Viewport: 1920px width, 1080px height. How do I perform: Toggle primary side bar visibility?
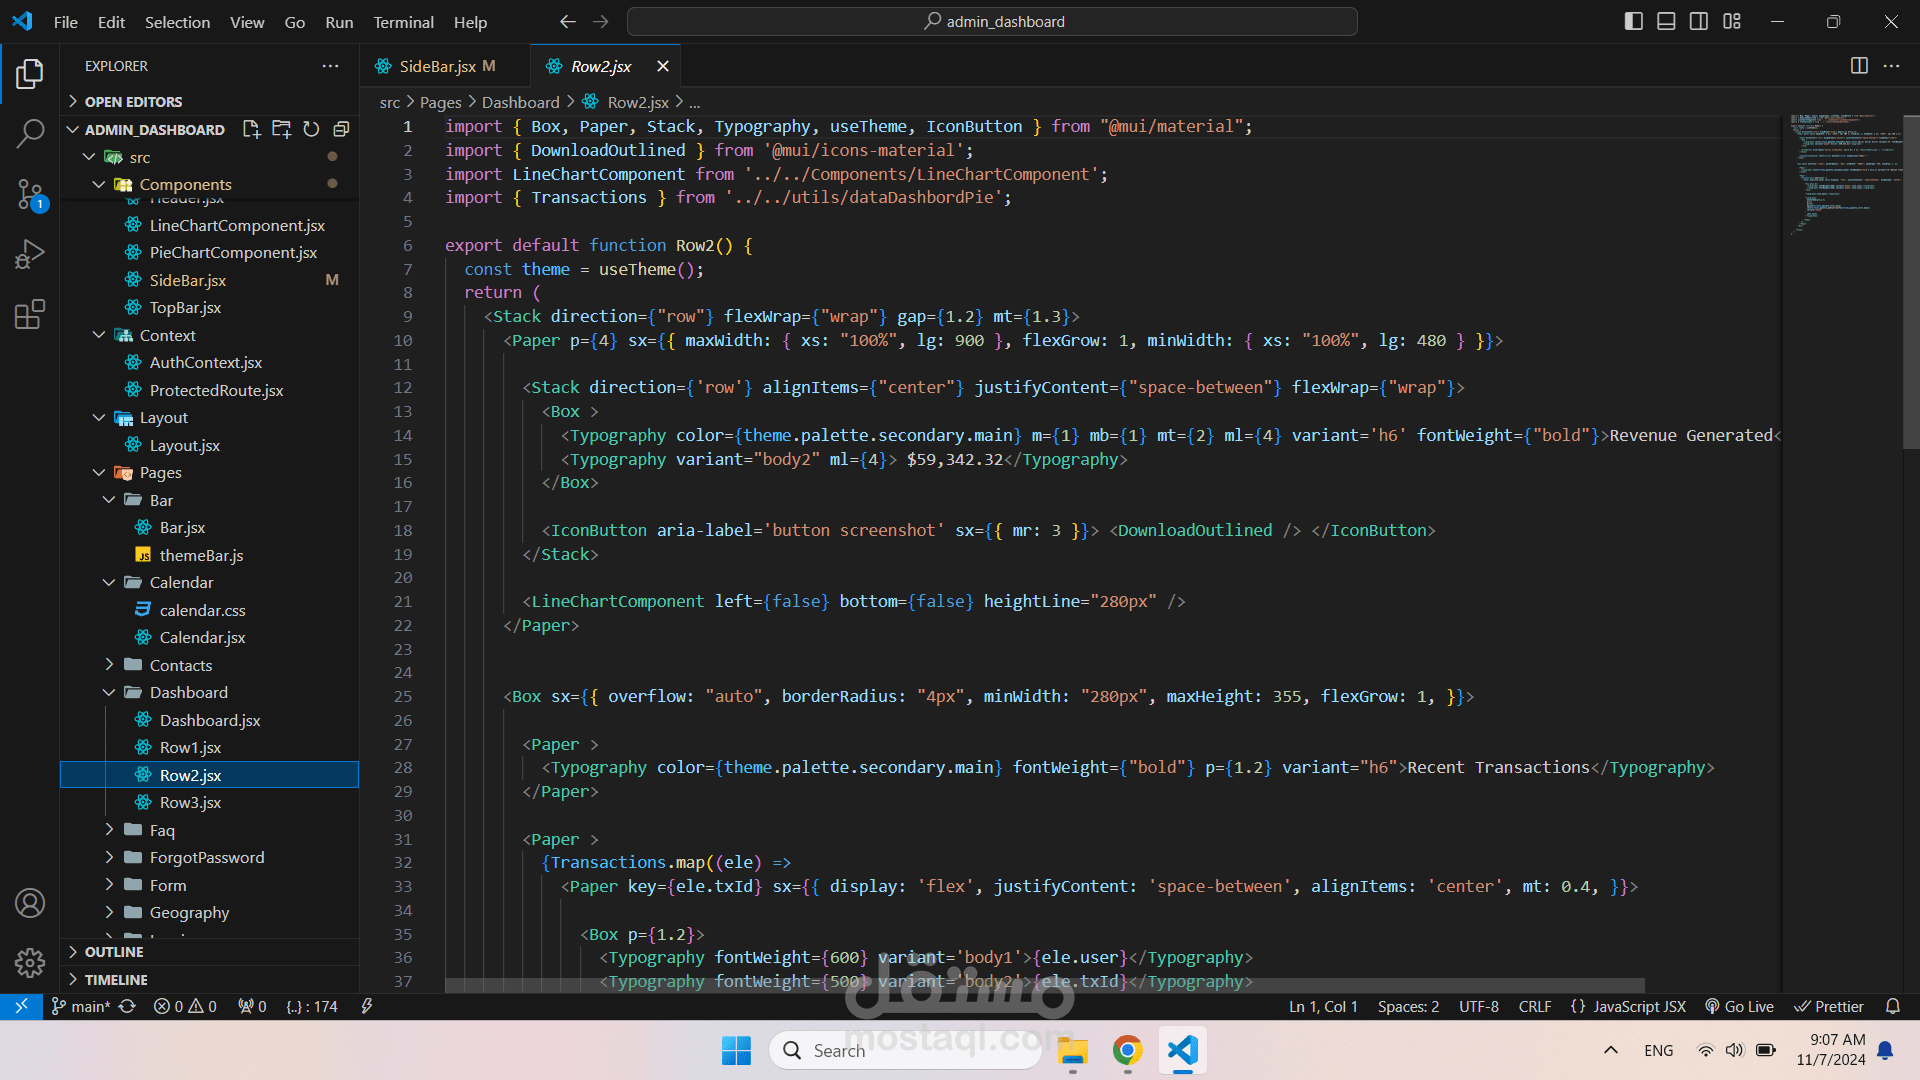pyautogui.click(x=1633, y=21)
